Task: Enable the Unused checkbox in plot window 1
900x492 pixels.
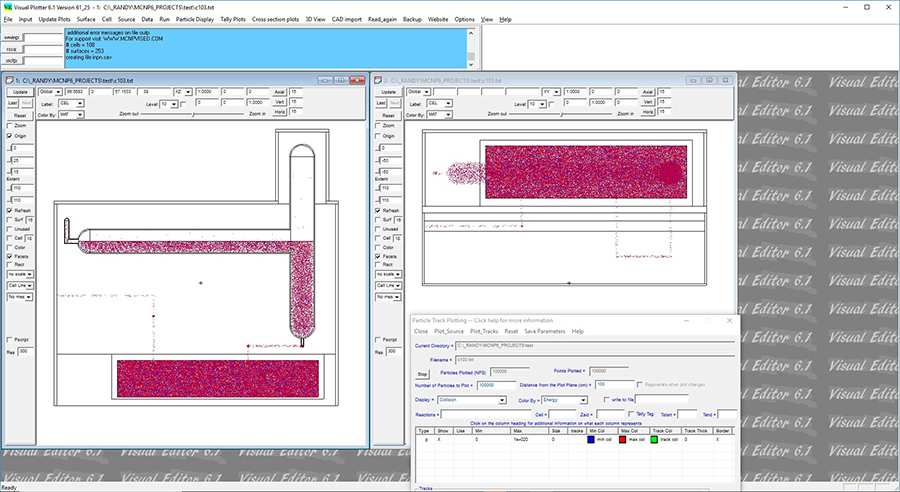Action: tap(9, 229)
